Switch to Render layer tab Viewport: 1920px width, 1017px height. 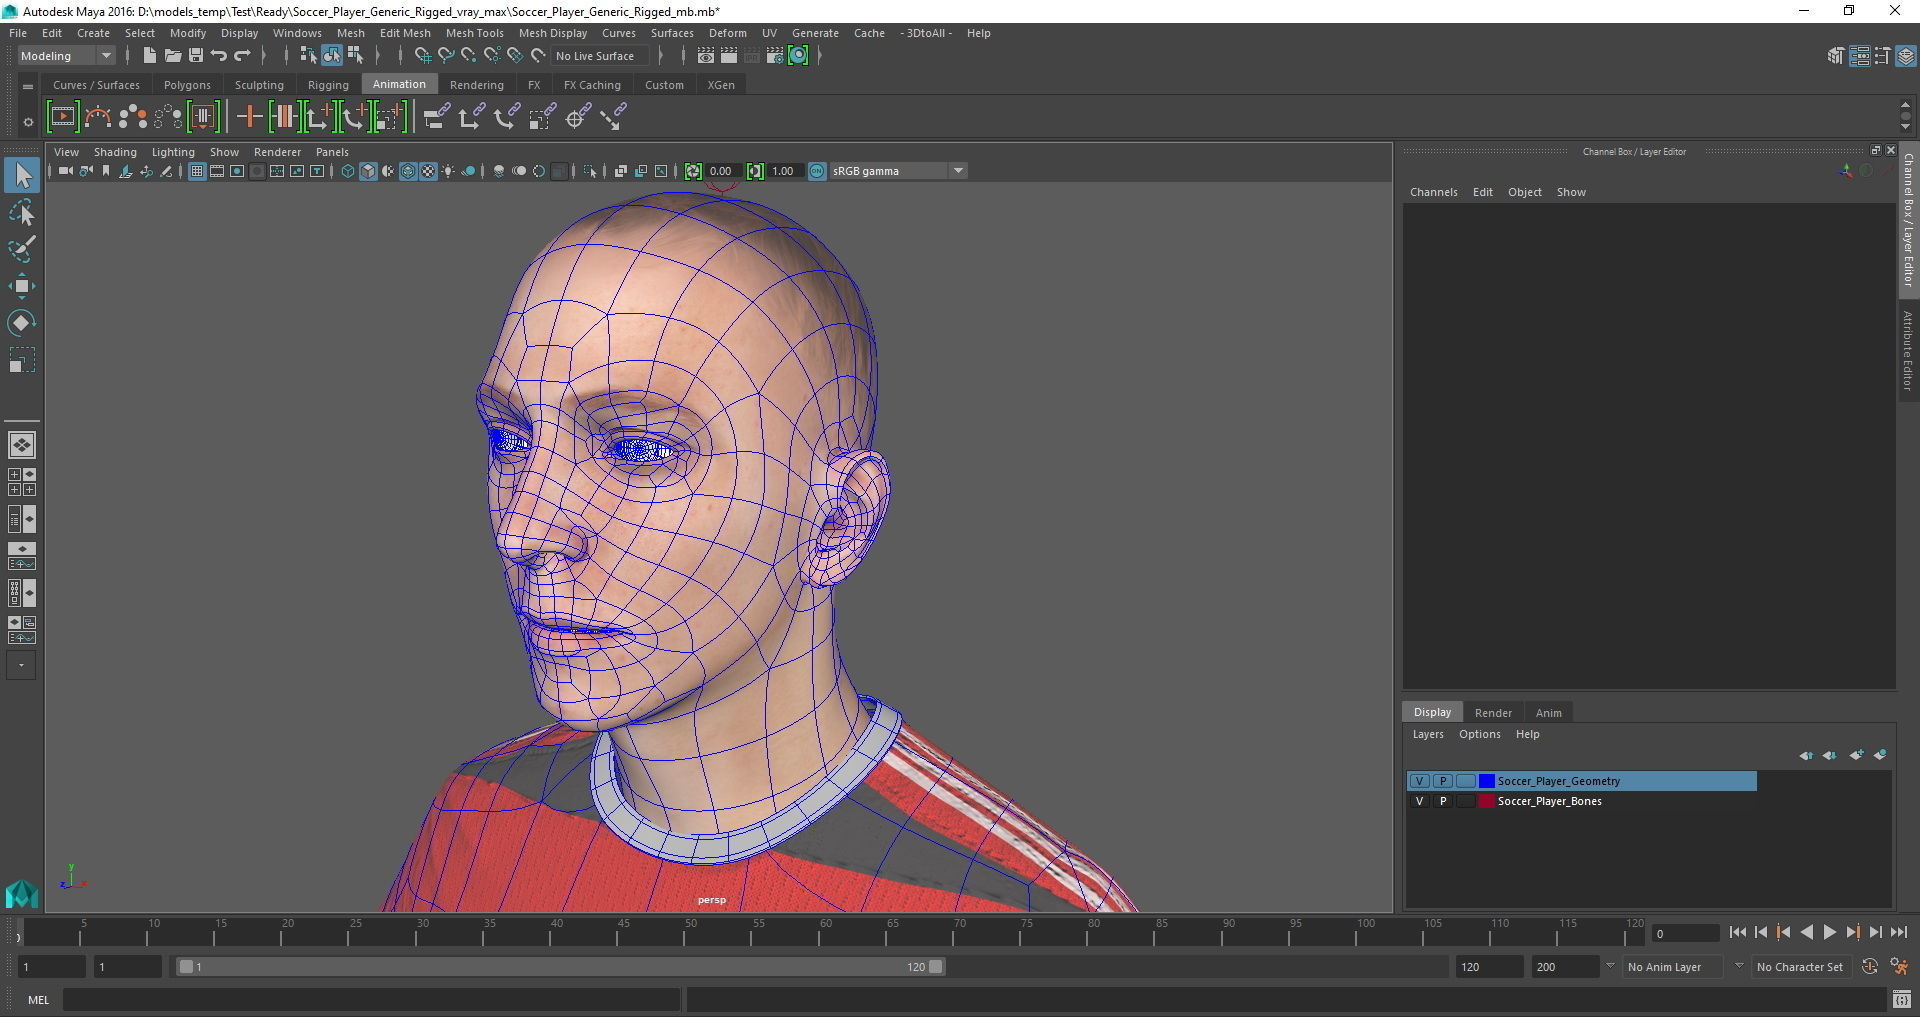coord(1493,713)
